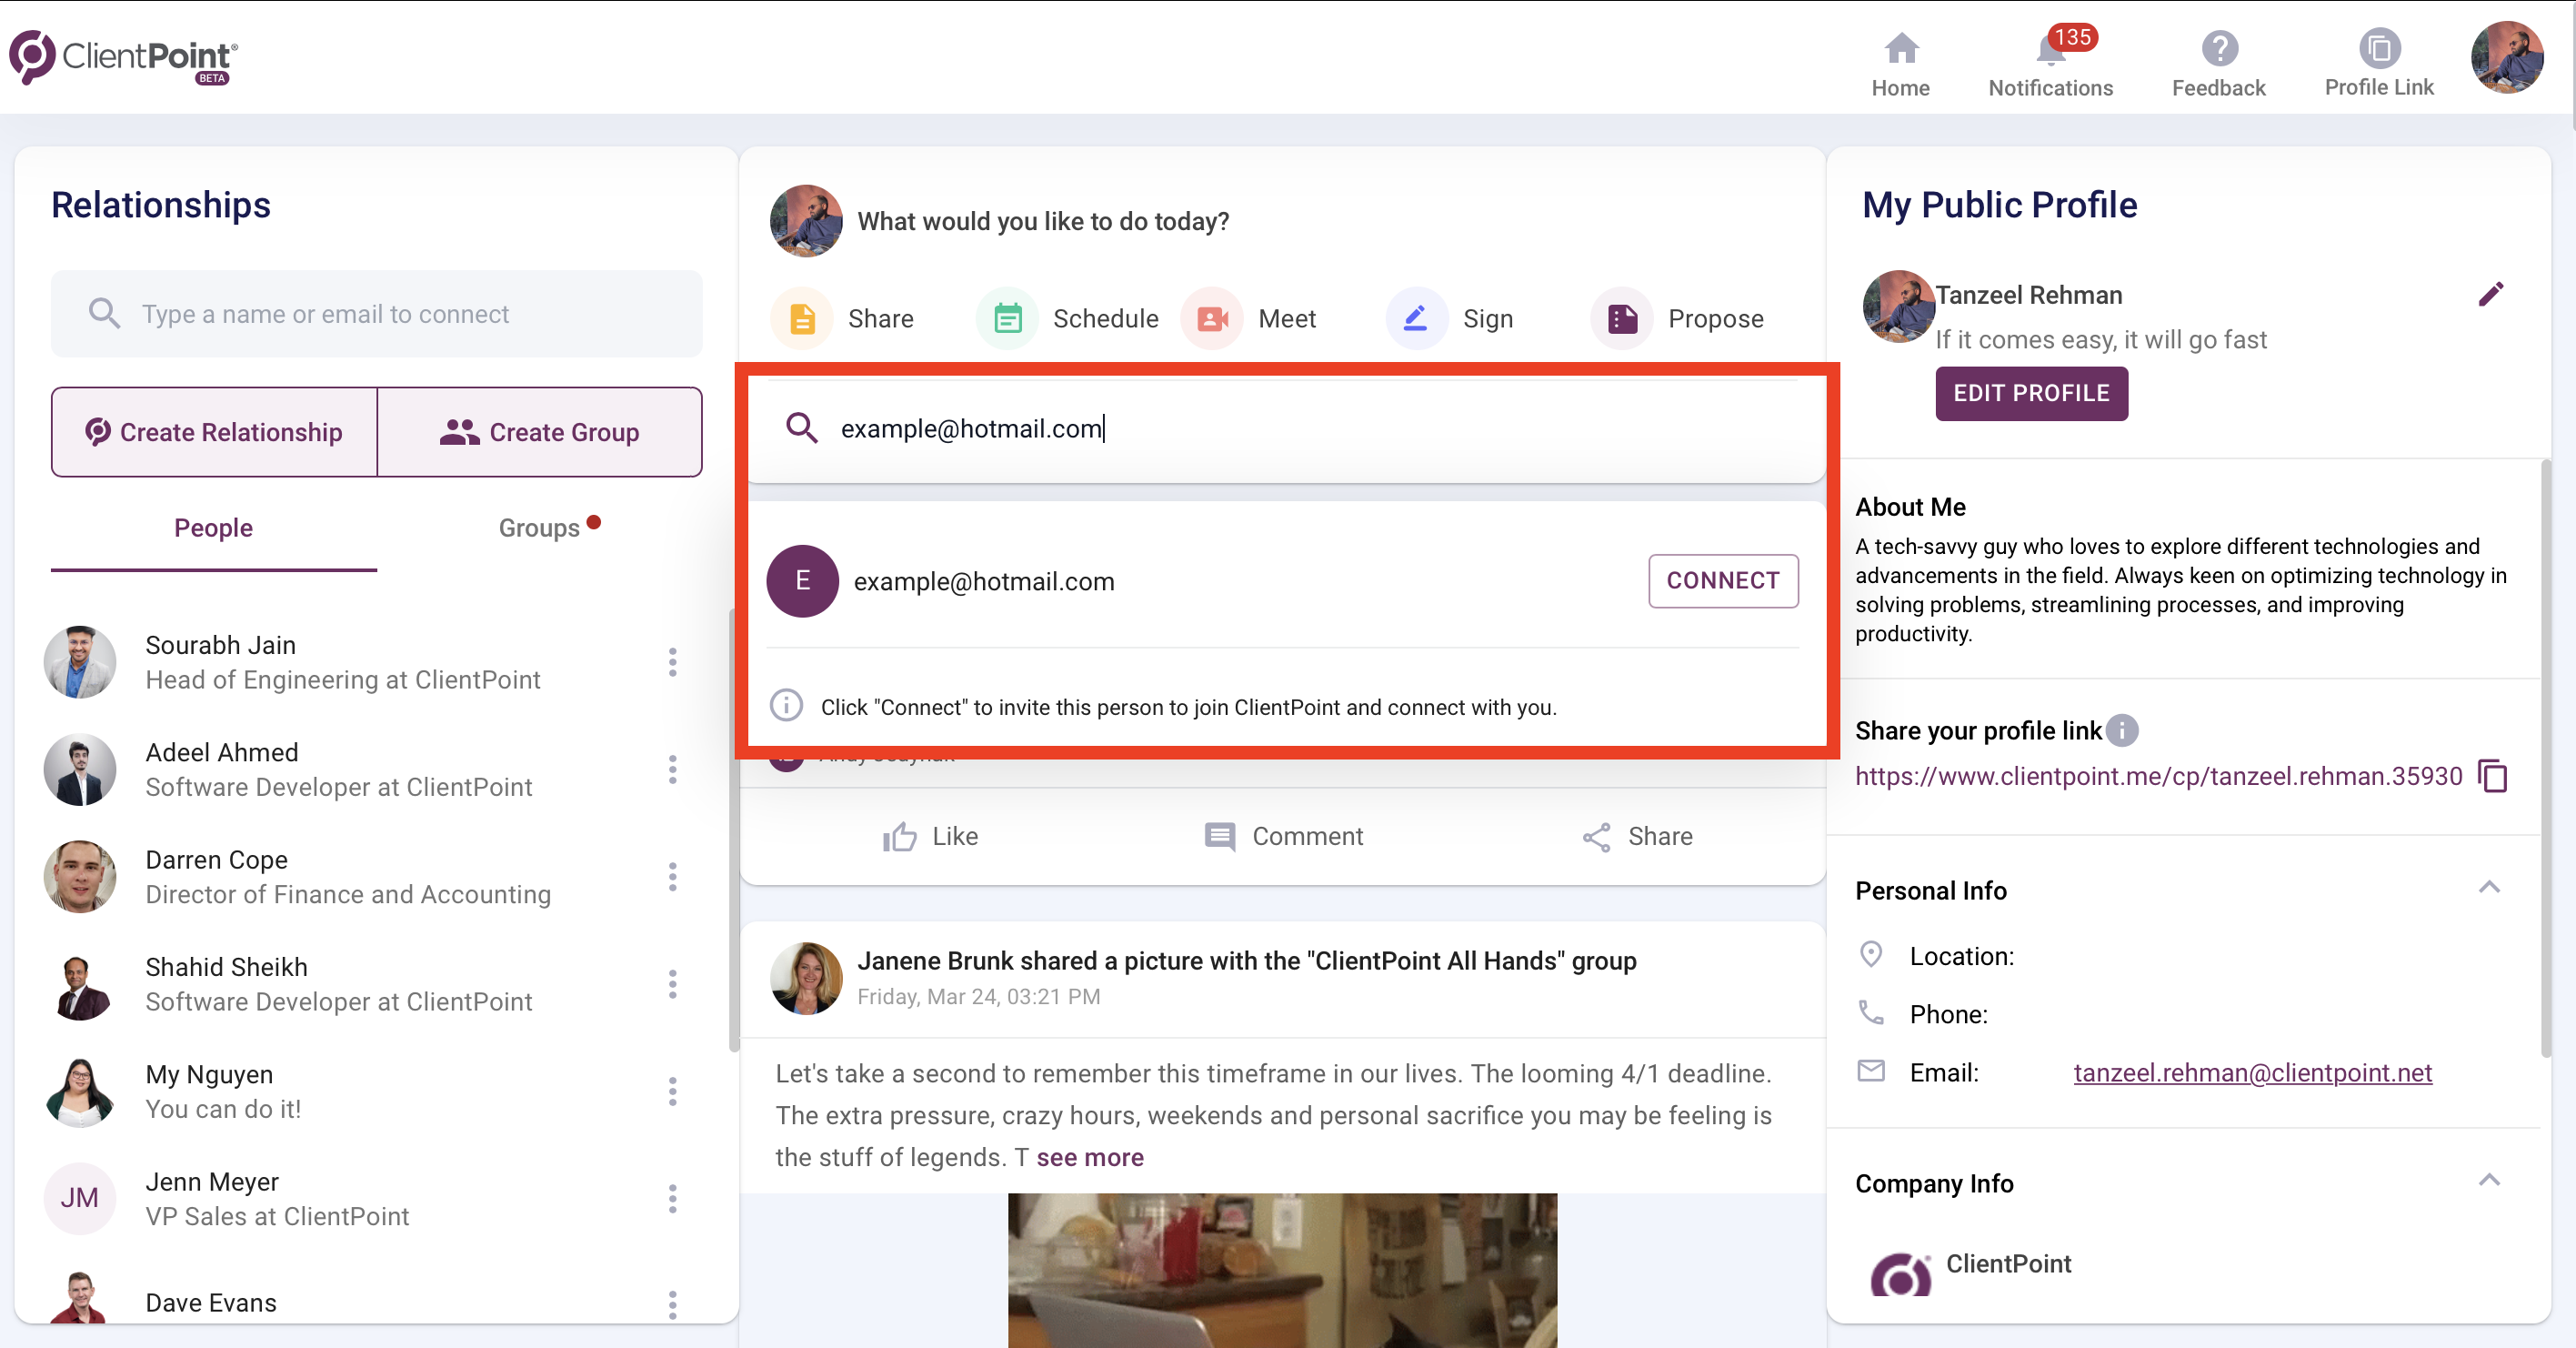Click the example@hotmail.com search input
Viewport: 2576px width, 1348px height.
point(1286,428)
